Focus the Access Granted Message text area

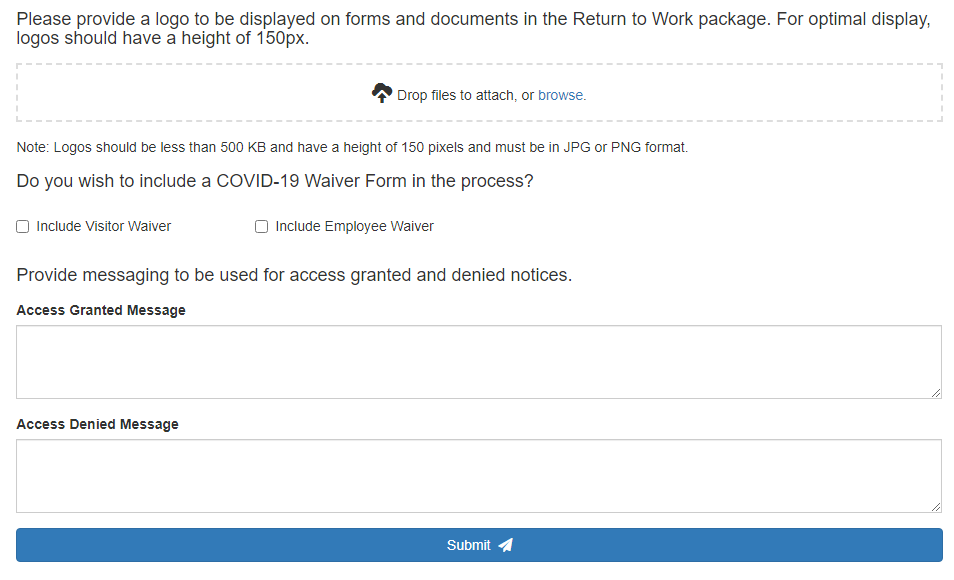(x=478, y=361)
